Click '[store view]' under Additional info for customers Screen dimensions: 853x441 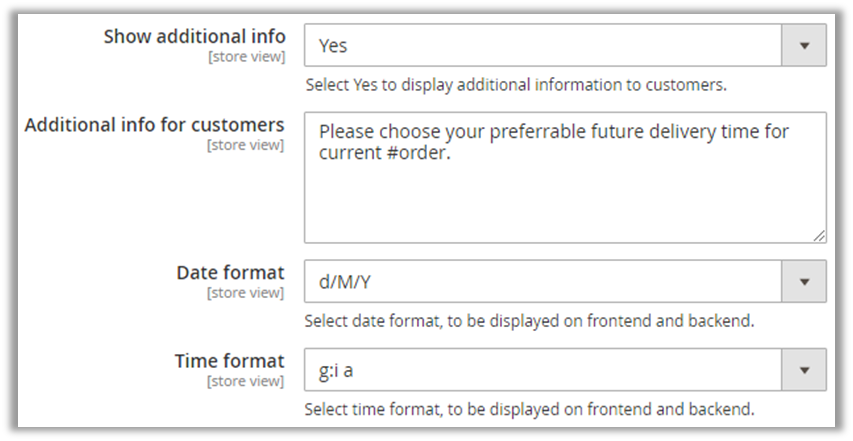(x=245, y=146)
